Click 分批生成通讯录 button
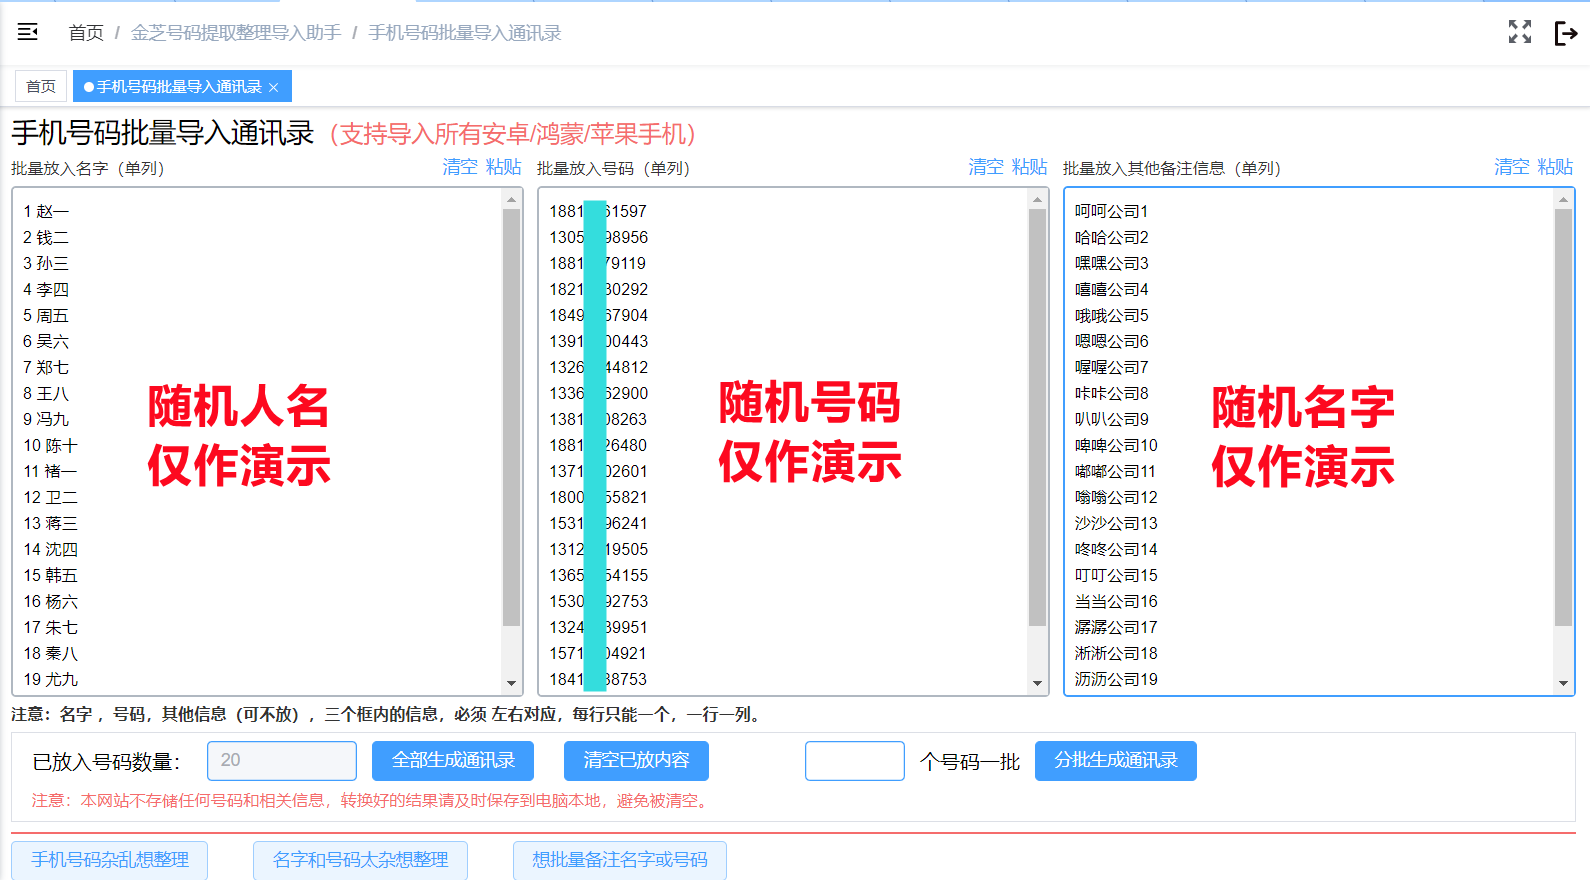Viewport: 1590px width, 880px height. point(1116,761)
